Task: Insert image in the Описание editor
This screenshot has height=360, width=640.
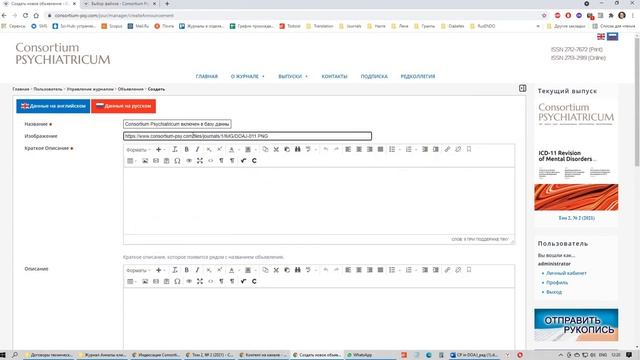Action: 145,282
